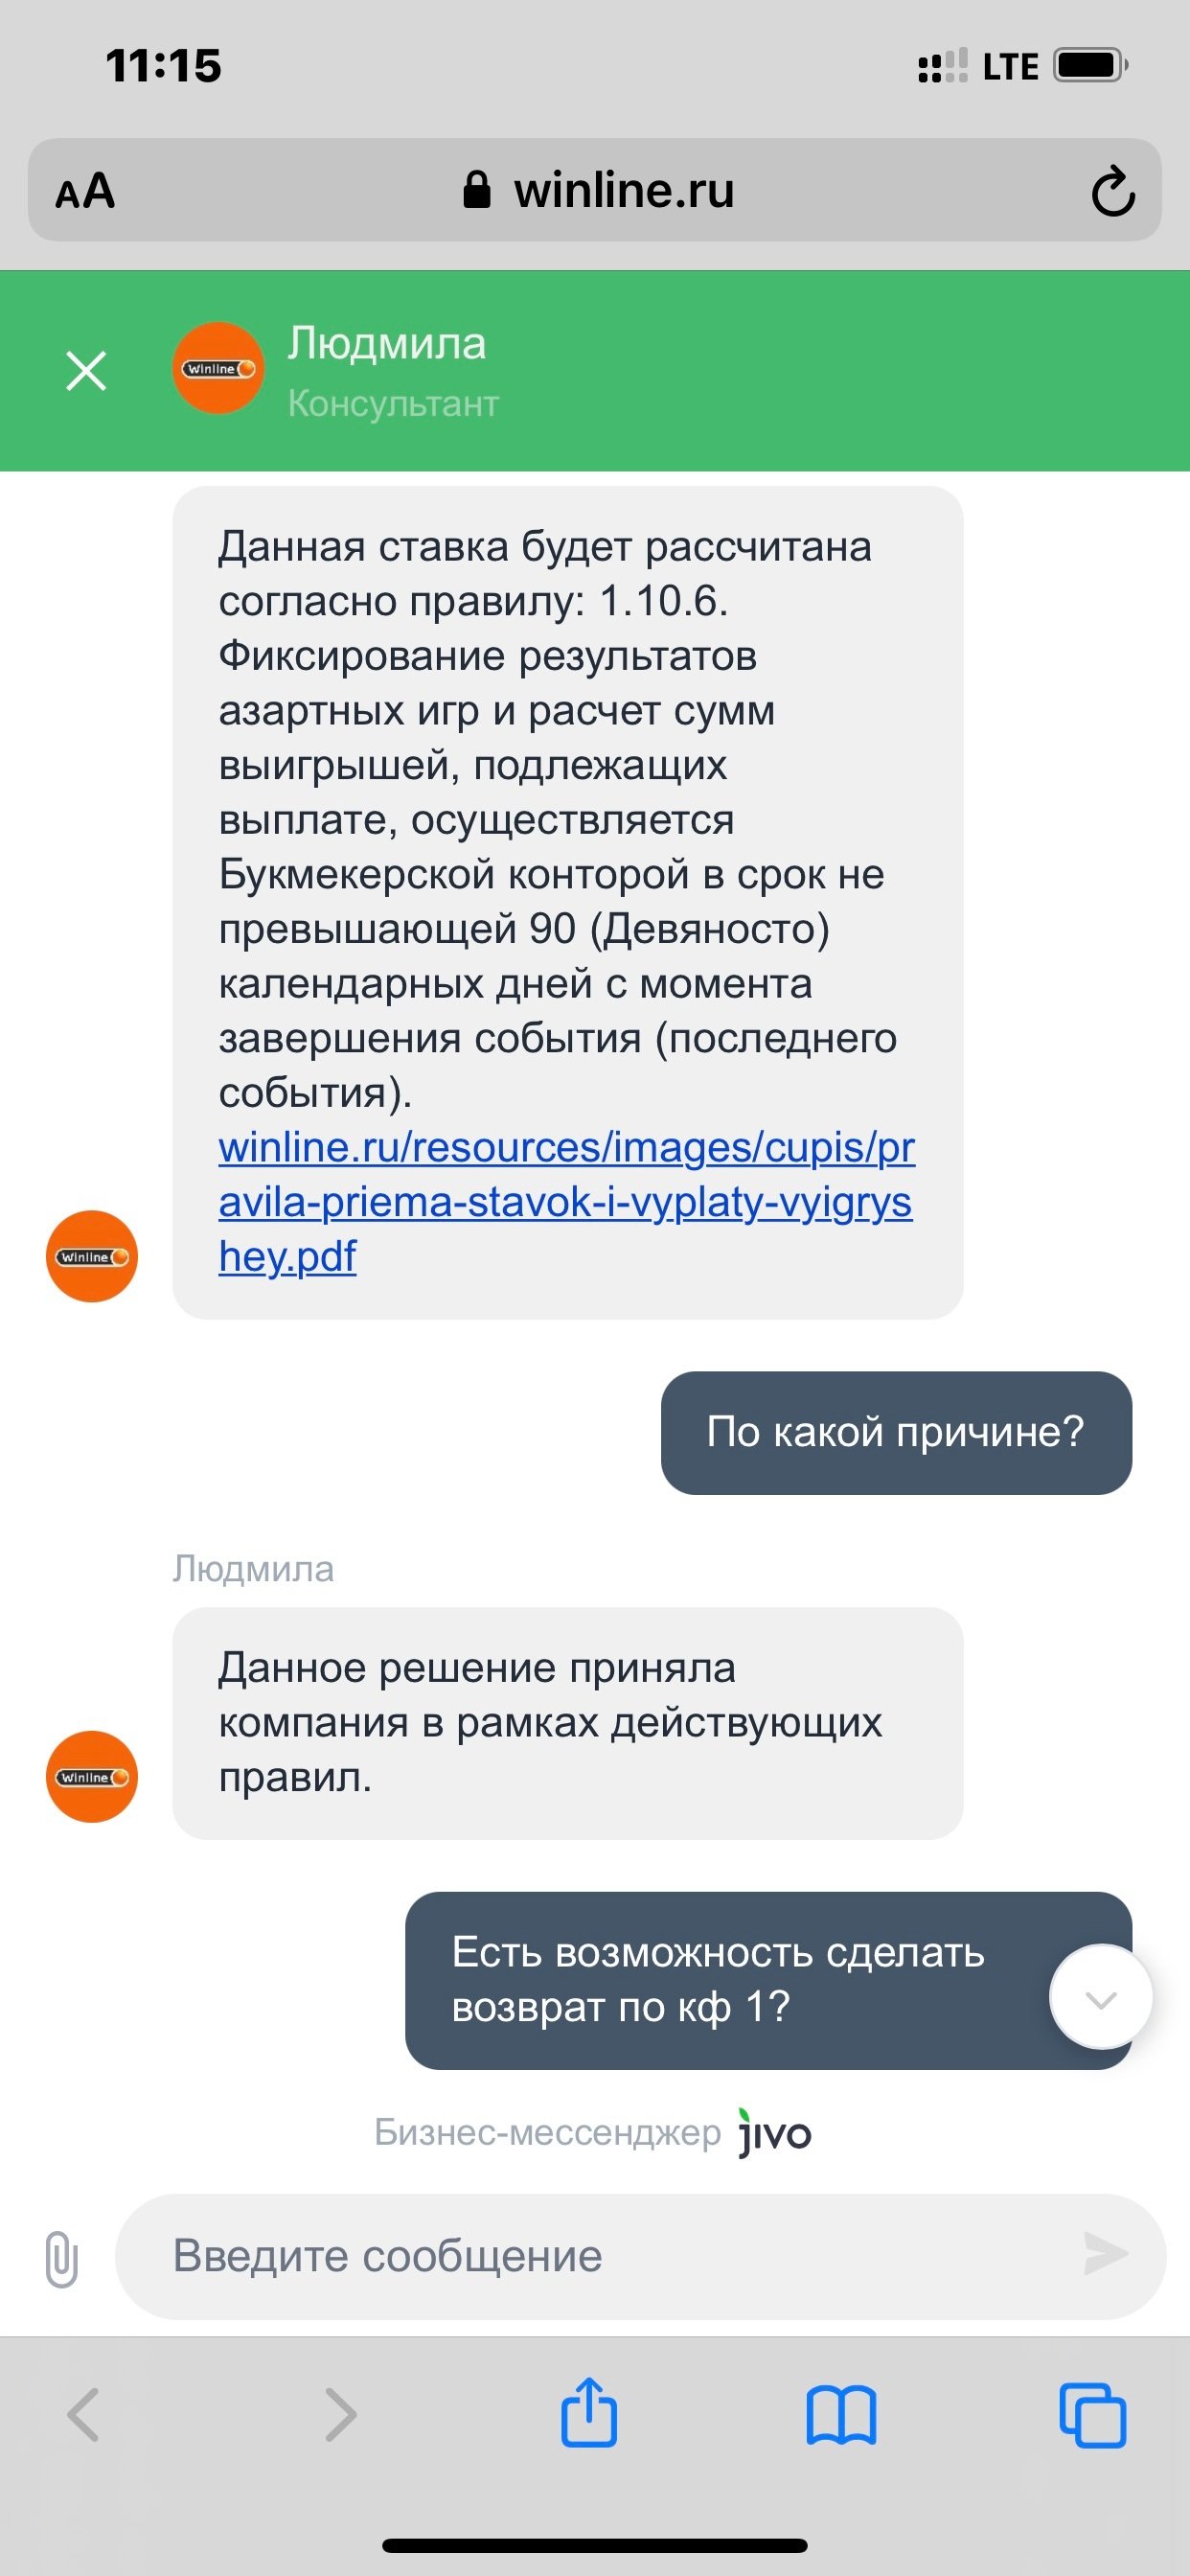1190x2576 pixels.
Task: Tap the "Данное решение приняла" reply bubble
Action: (567, 1722)
